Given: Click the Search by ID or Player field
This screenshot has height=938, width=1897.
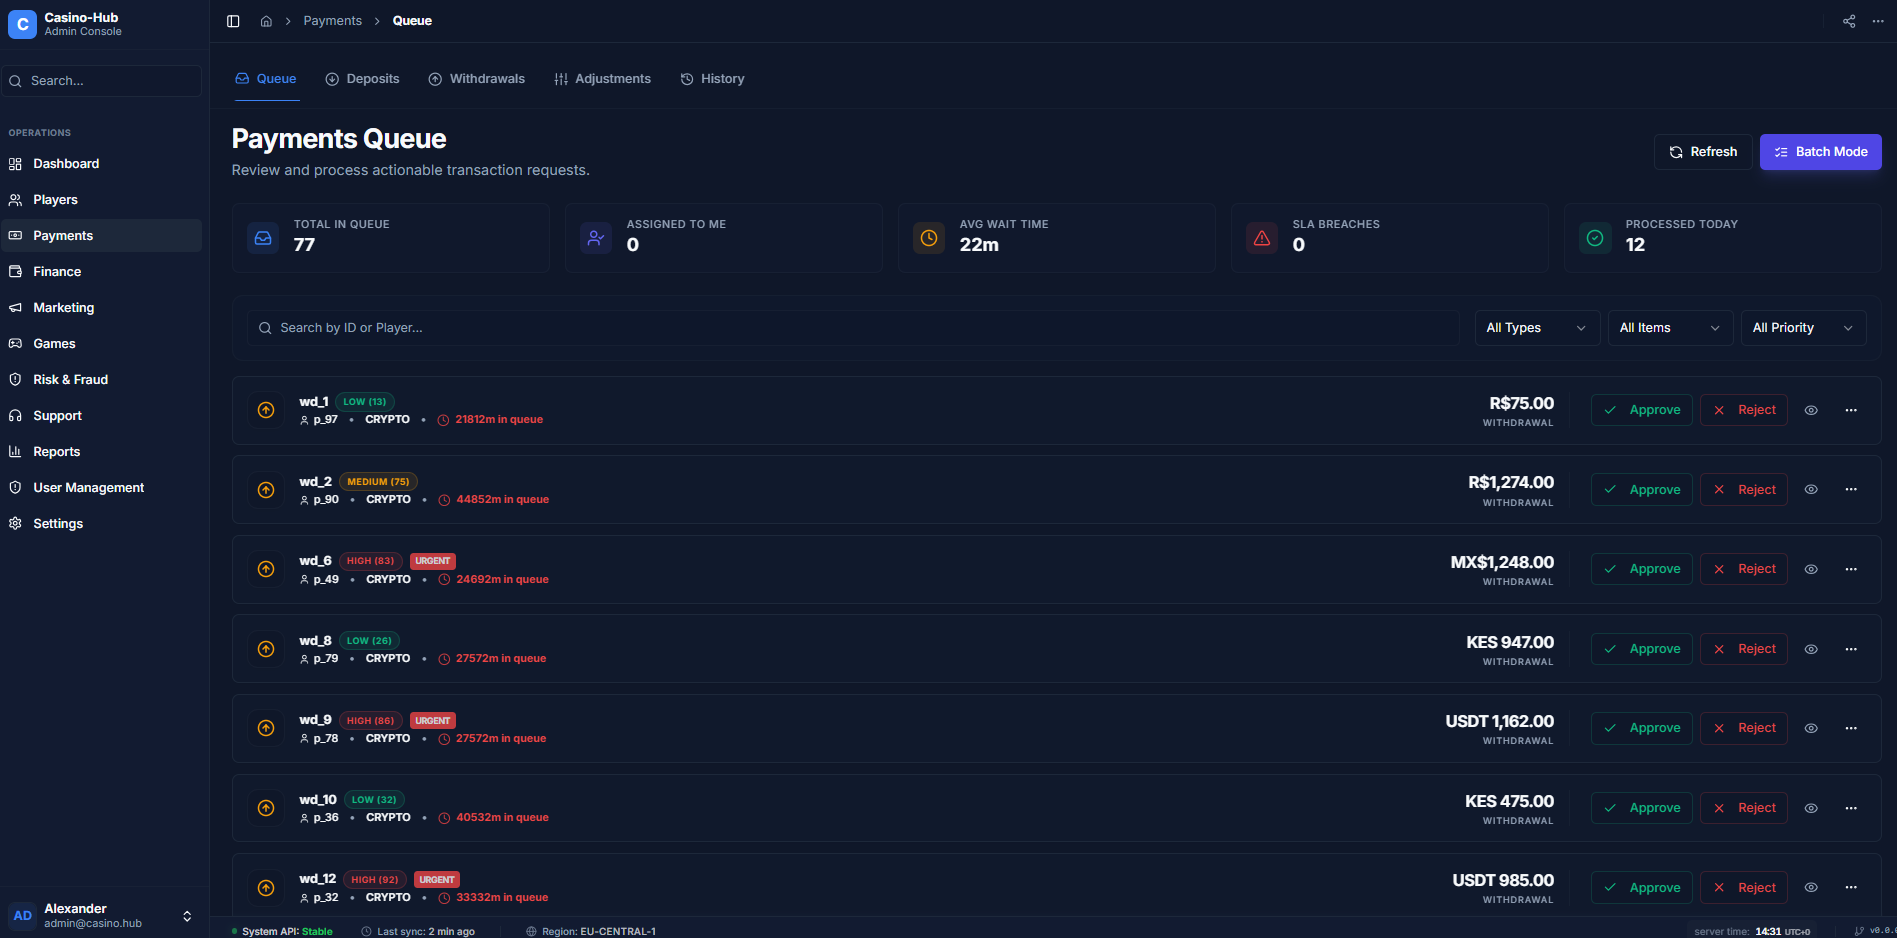Looking at the screenshot, I should pyautogui.click(x=850, y=328).
